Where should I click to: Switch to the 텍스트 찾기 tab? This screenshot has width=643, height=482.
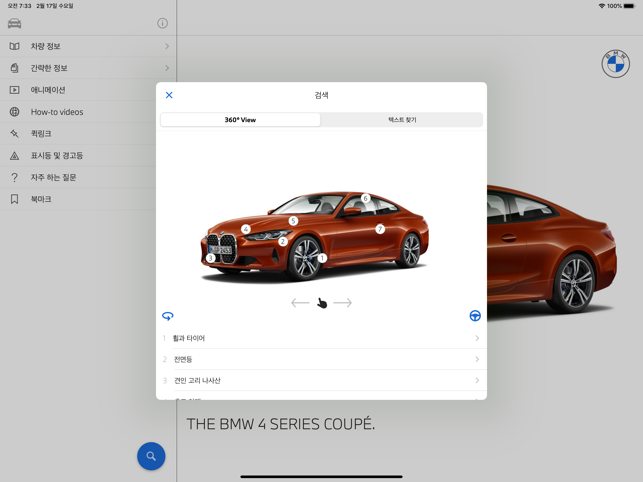pyautogui.click(x=402, y=120)
